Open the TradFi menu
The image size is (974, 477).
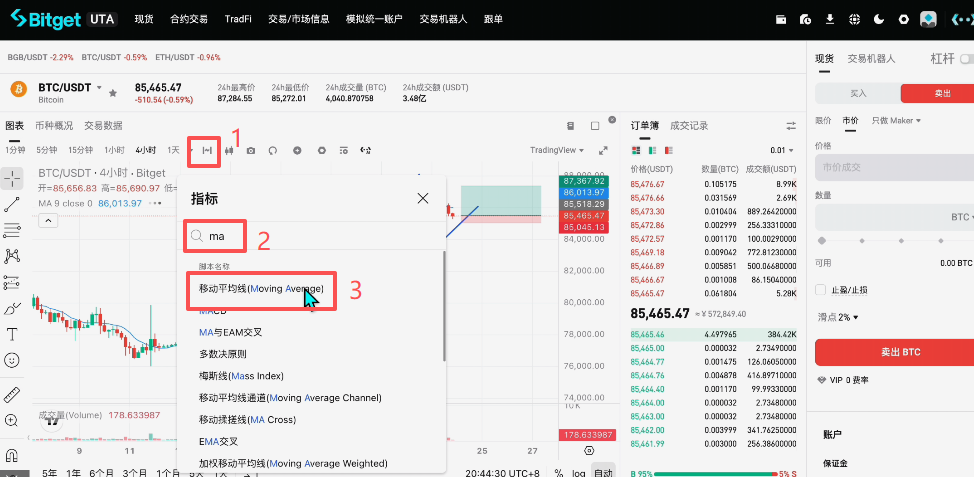tap(238, 19)
